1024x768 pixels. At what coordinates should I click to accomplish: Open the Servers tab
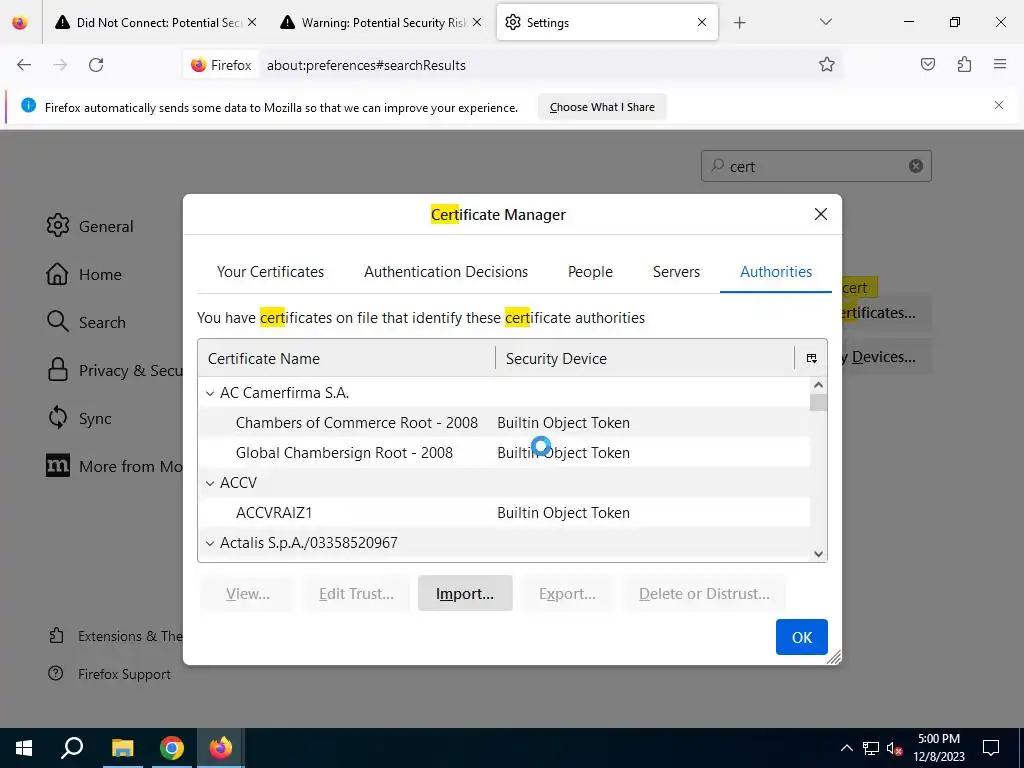point(676,272)
